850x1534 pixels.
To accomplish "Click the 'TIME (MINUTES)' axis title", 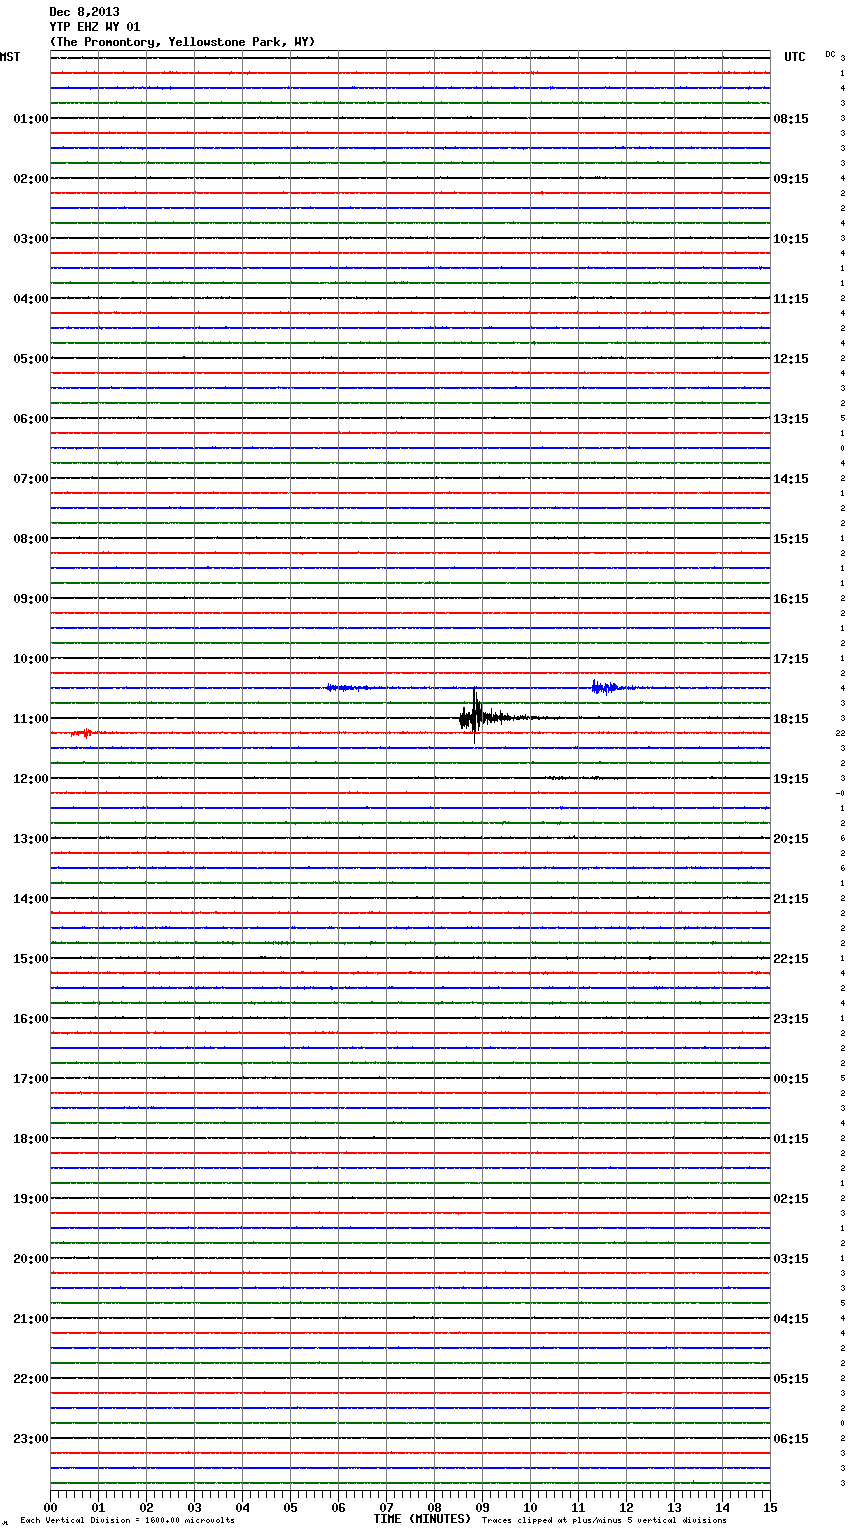I will [x=422, y=1519].
